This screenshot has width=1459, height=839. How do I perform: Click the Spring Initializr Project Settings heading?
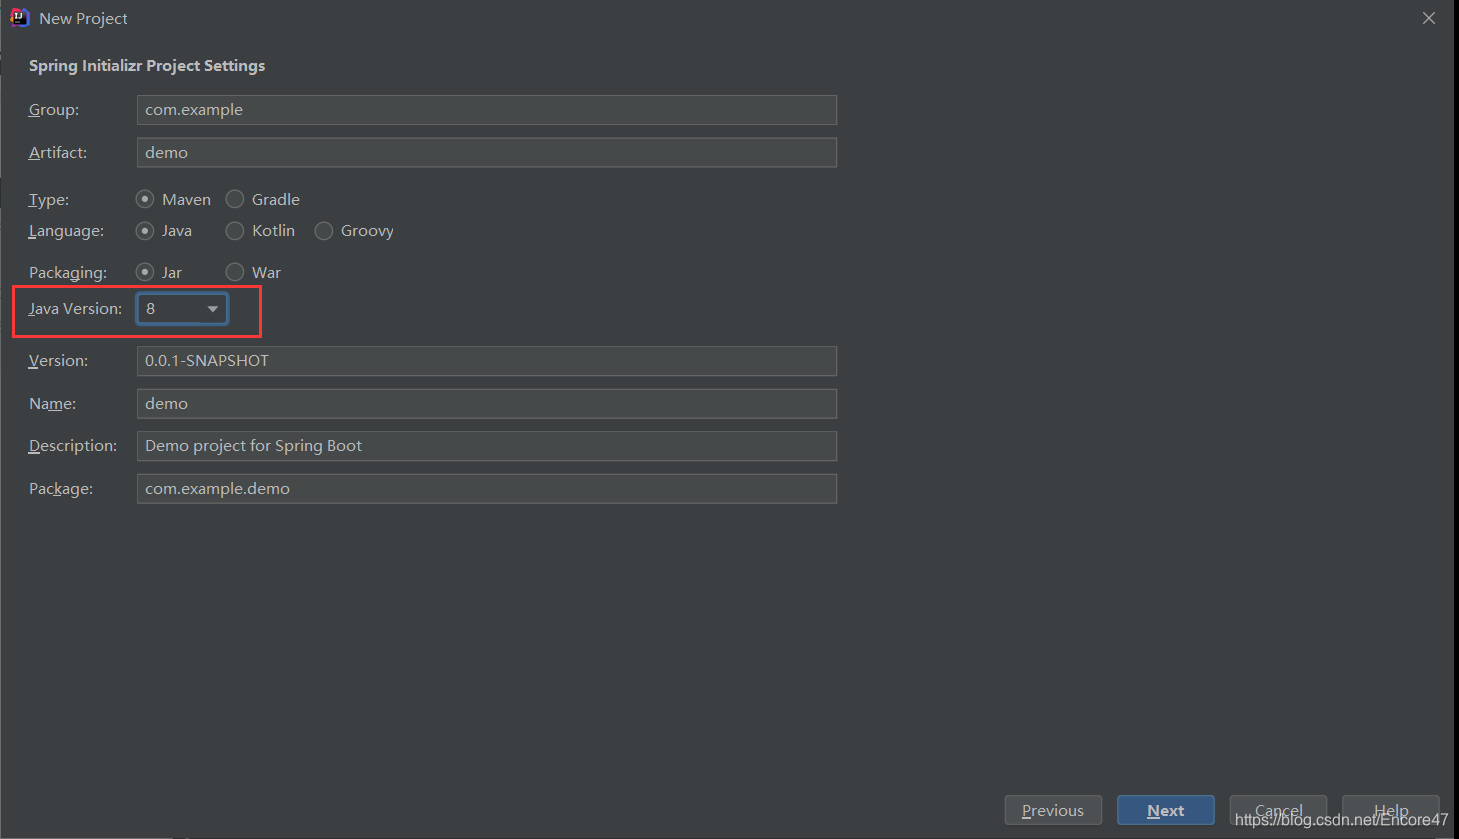coord(147,66)
